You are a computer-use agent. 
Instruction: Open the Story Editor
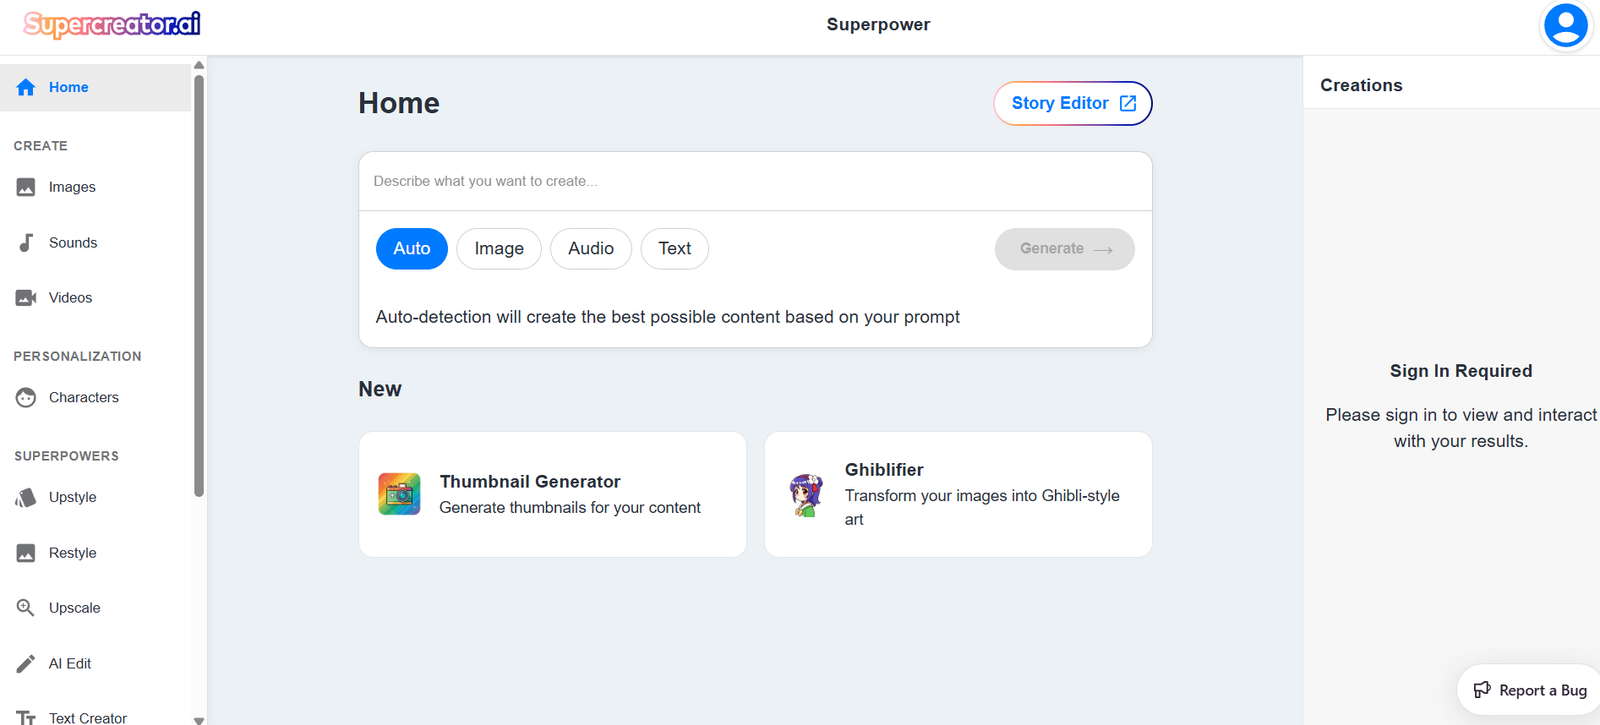pos(1073,104)
